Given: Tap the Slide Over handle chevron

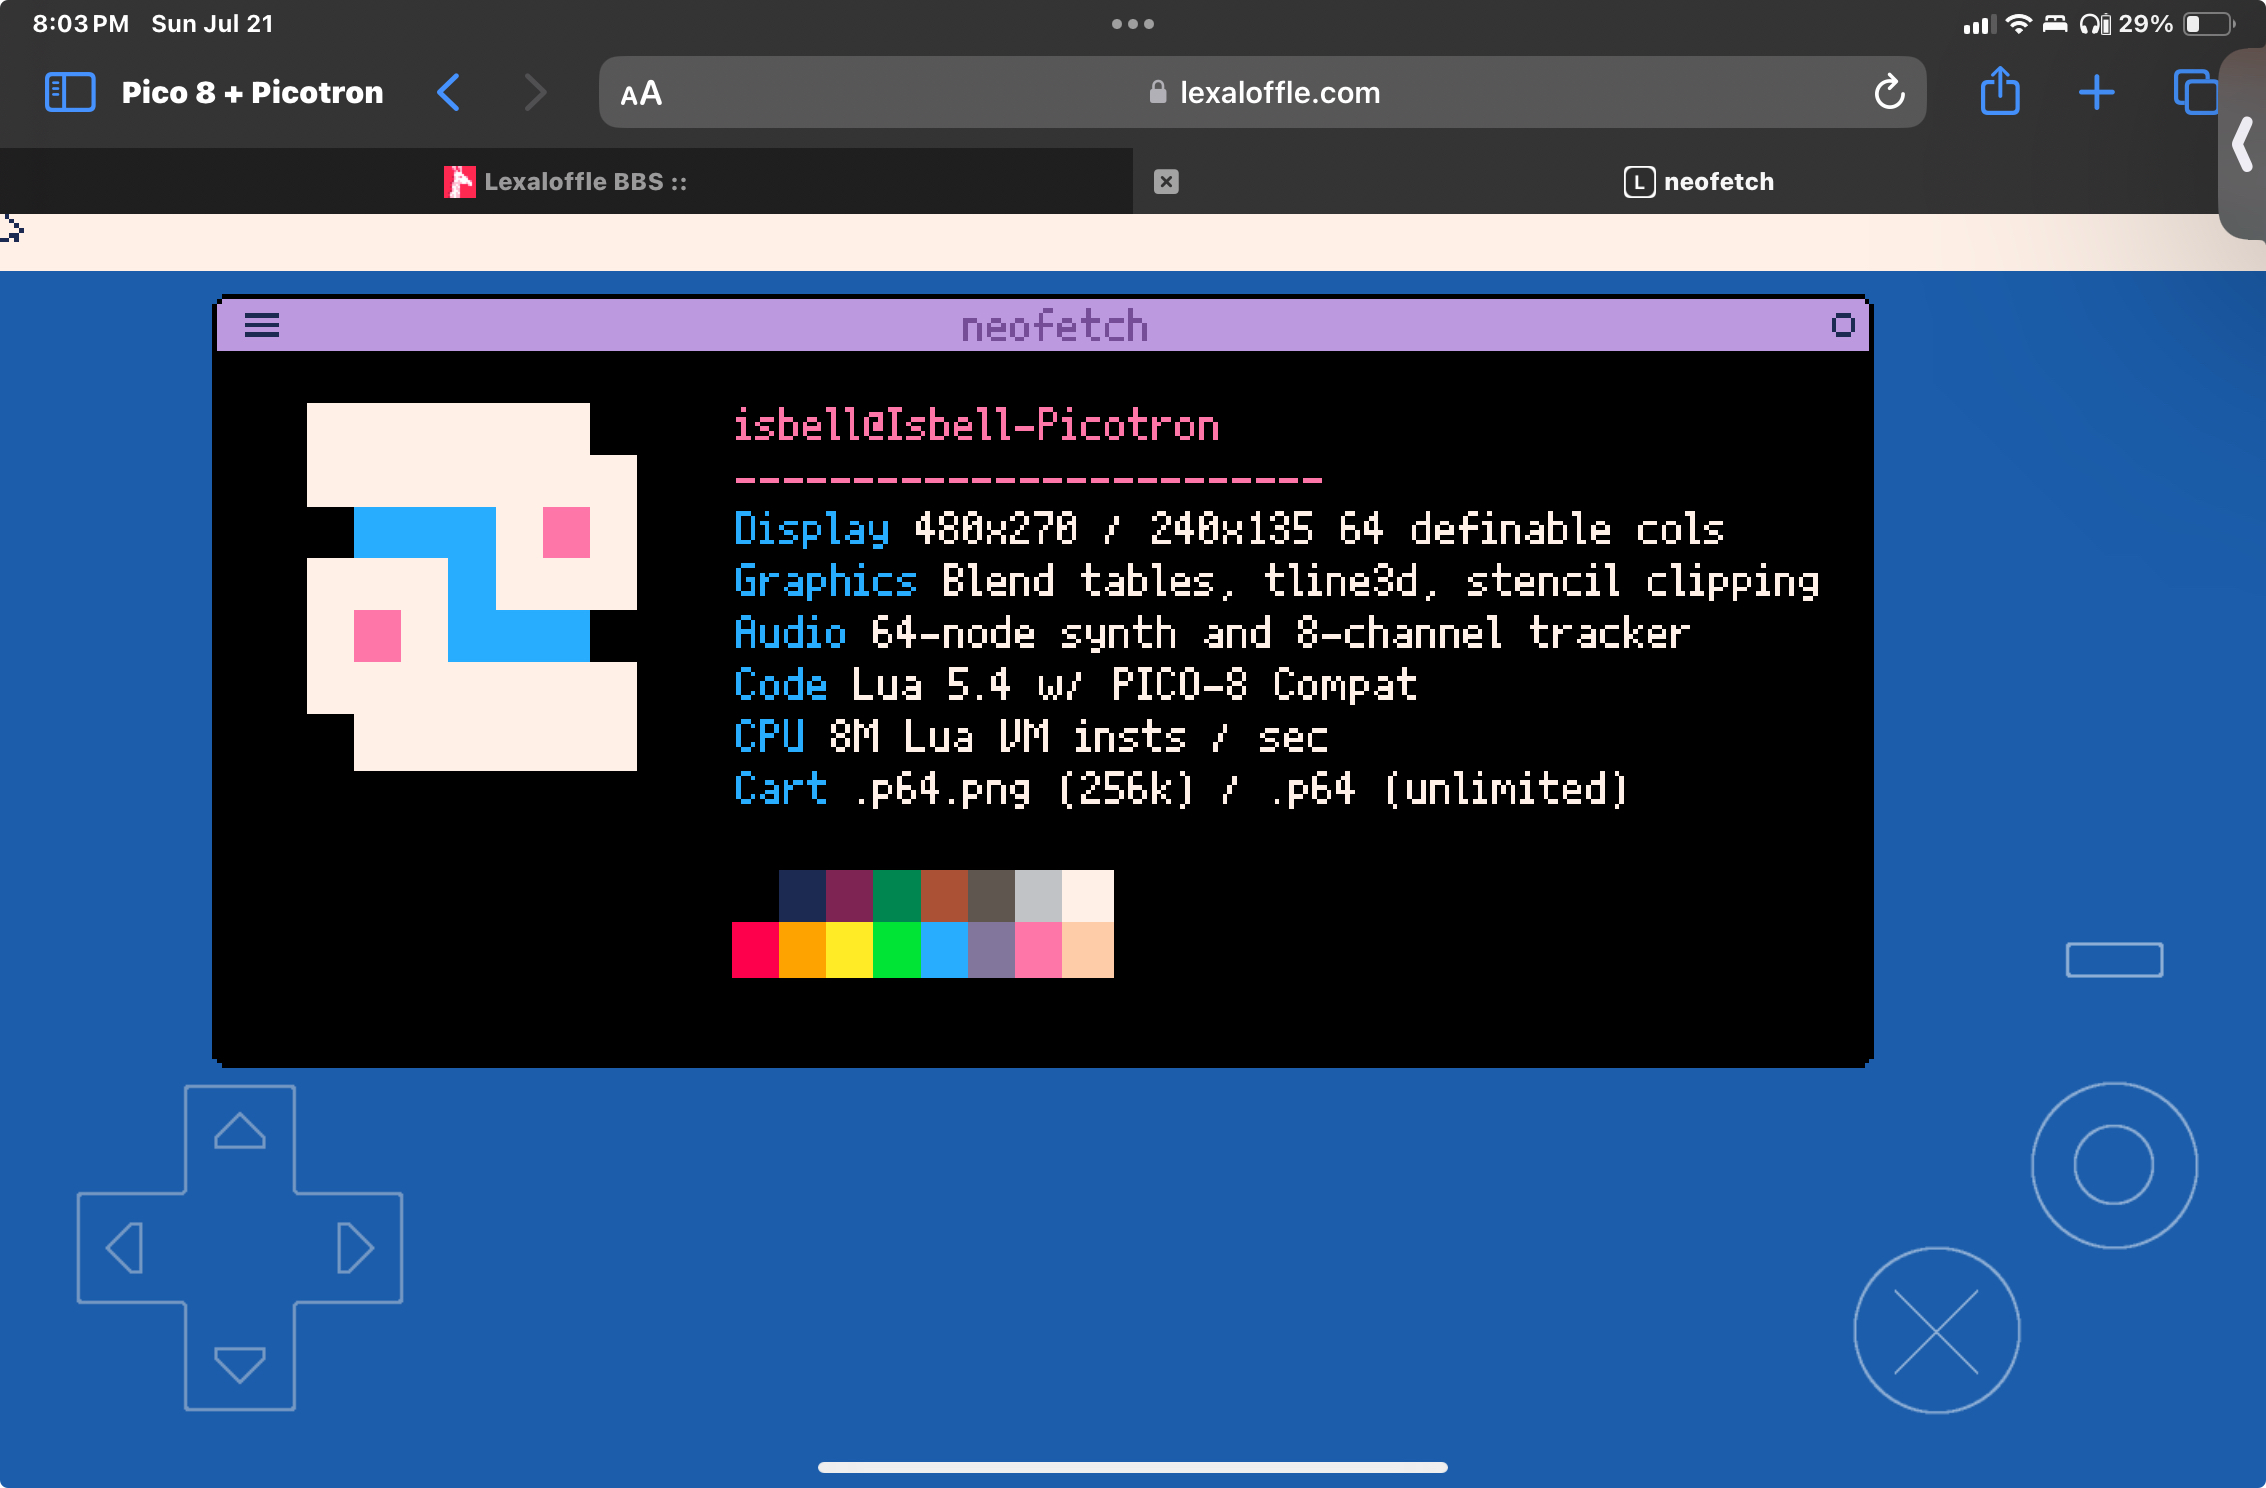Looking at the screenshot, I should coord(2243,144).
